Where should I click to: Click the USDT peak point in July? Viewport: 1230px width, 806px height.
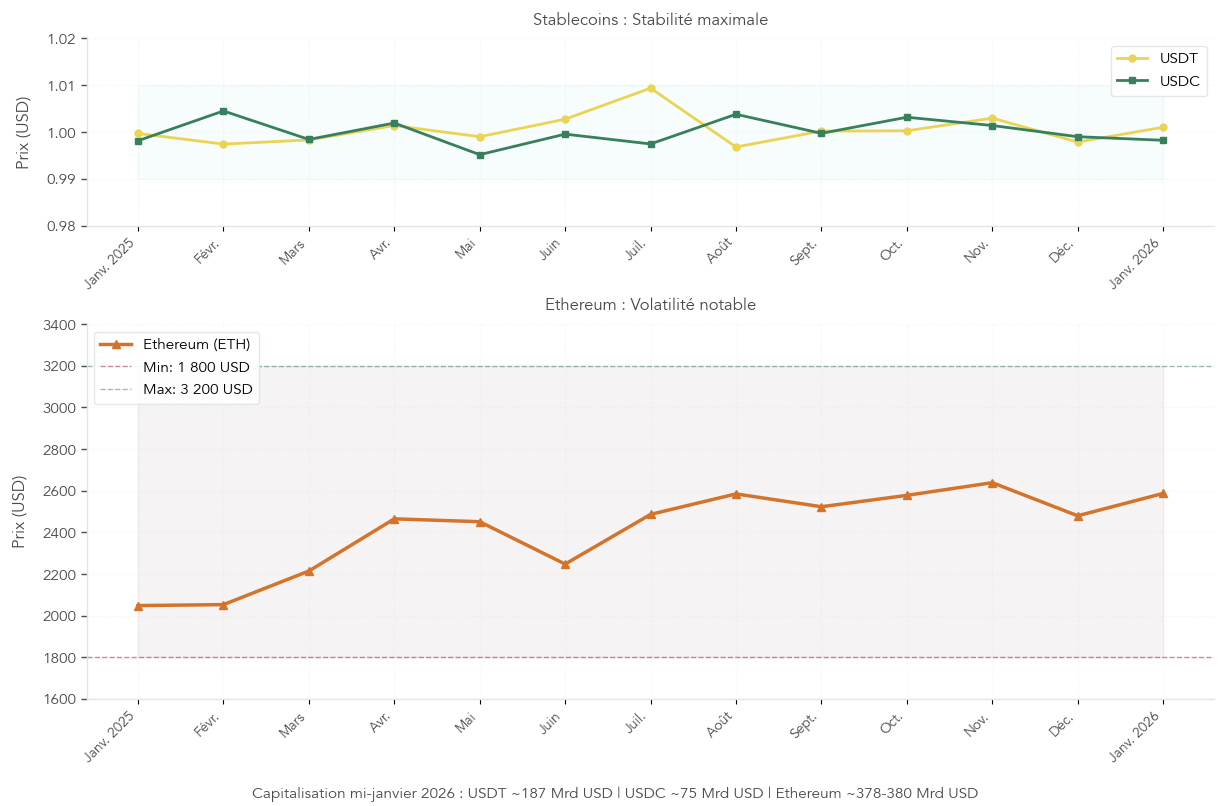651,88
